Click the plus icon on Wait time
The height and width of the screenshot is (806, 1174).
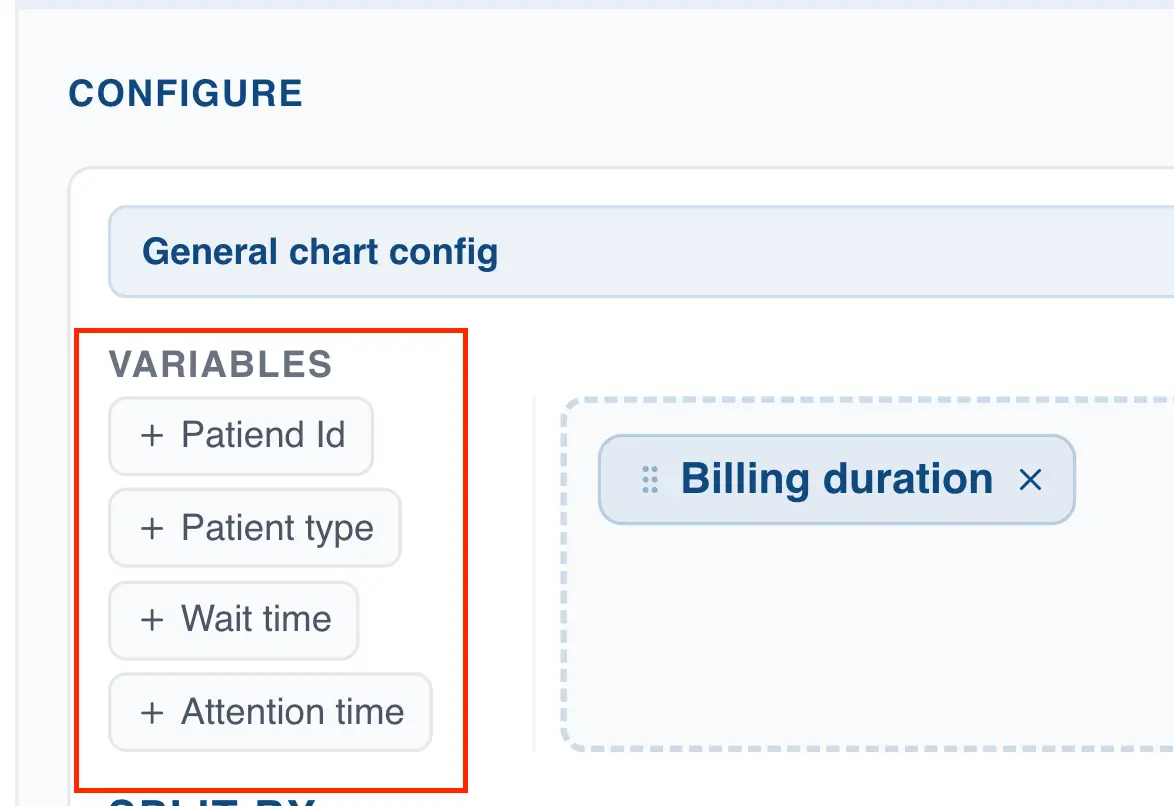coord(153,619)
